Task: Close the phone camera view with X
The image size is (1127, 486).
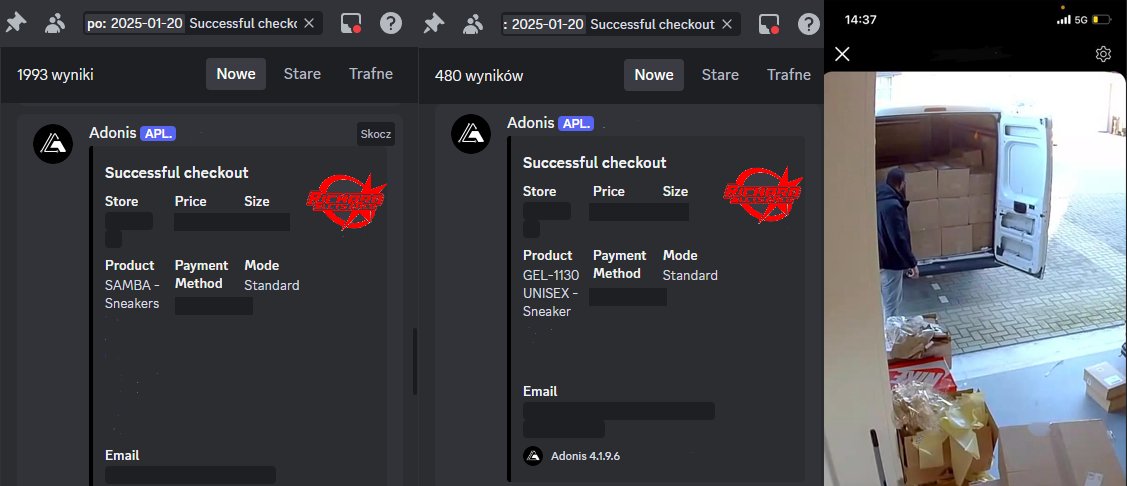Action: click(842, 54)
